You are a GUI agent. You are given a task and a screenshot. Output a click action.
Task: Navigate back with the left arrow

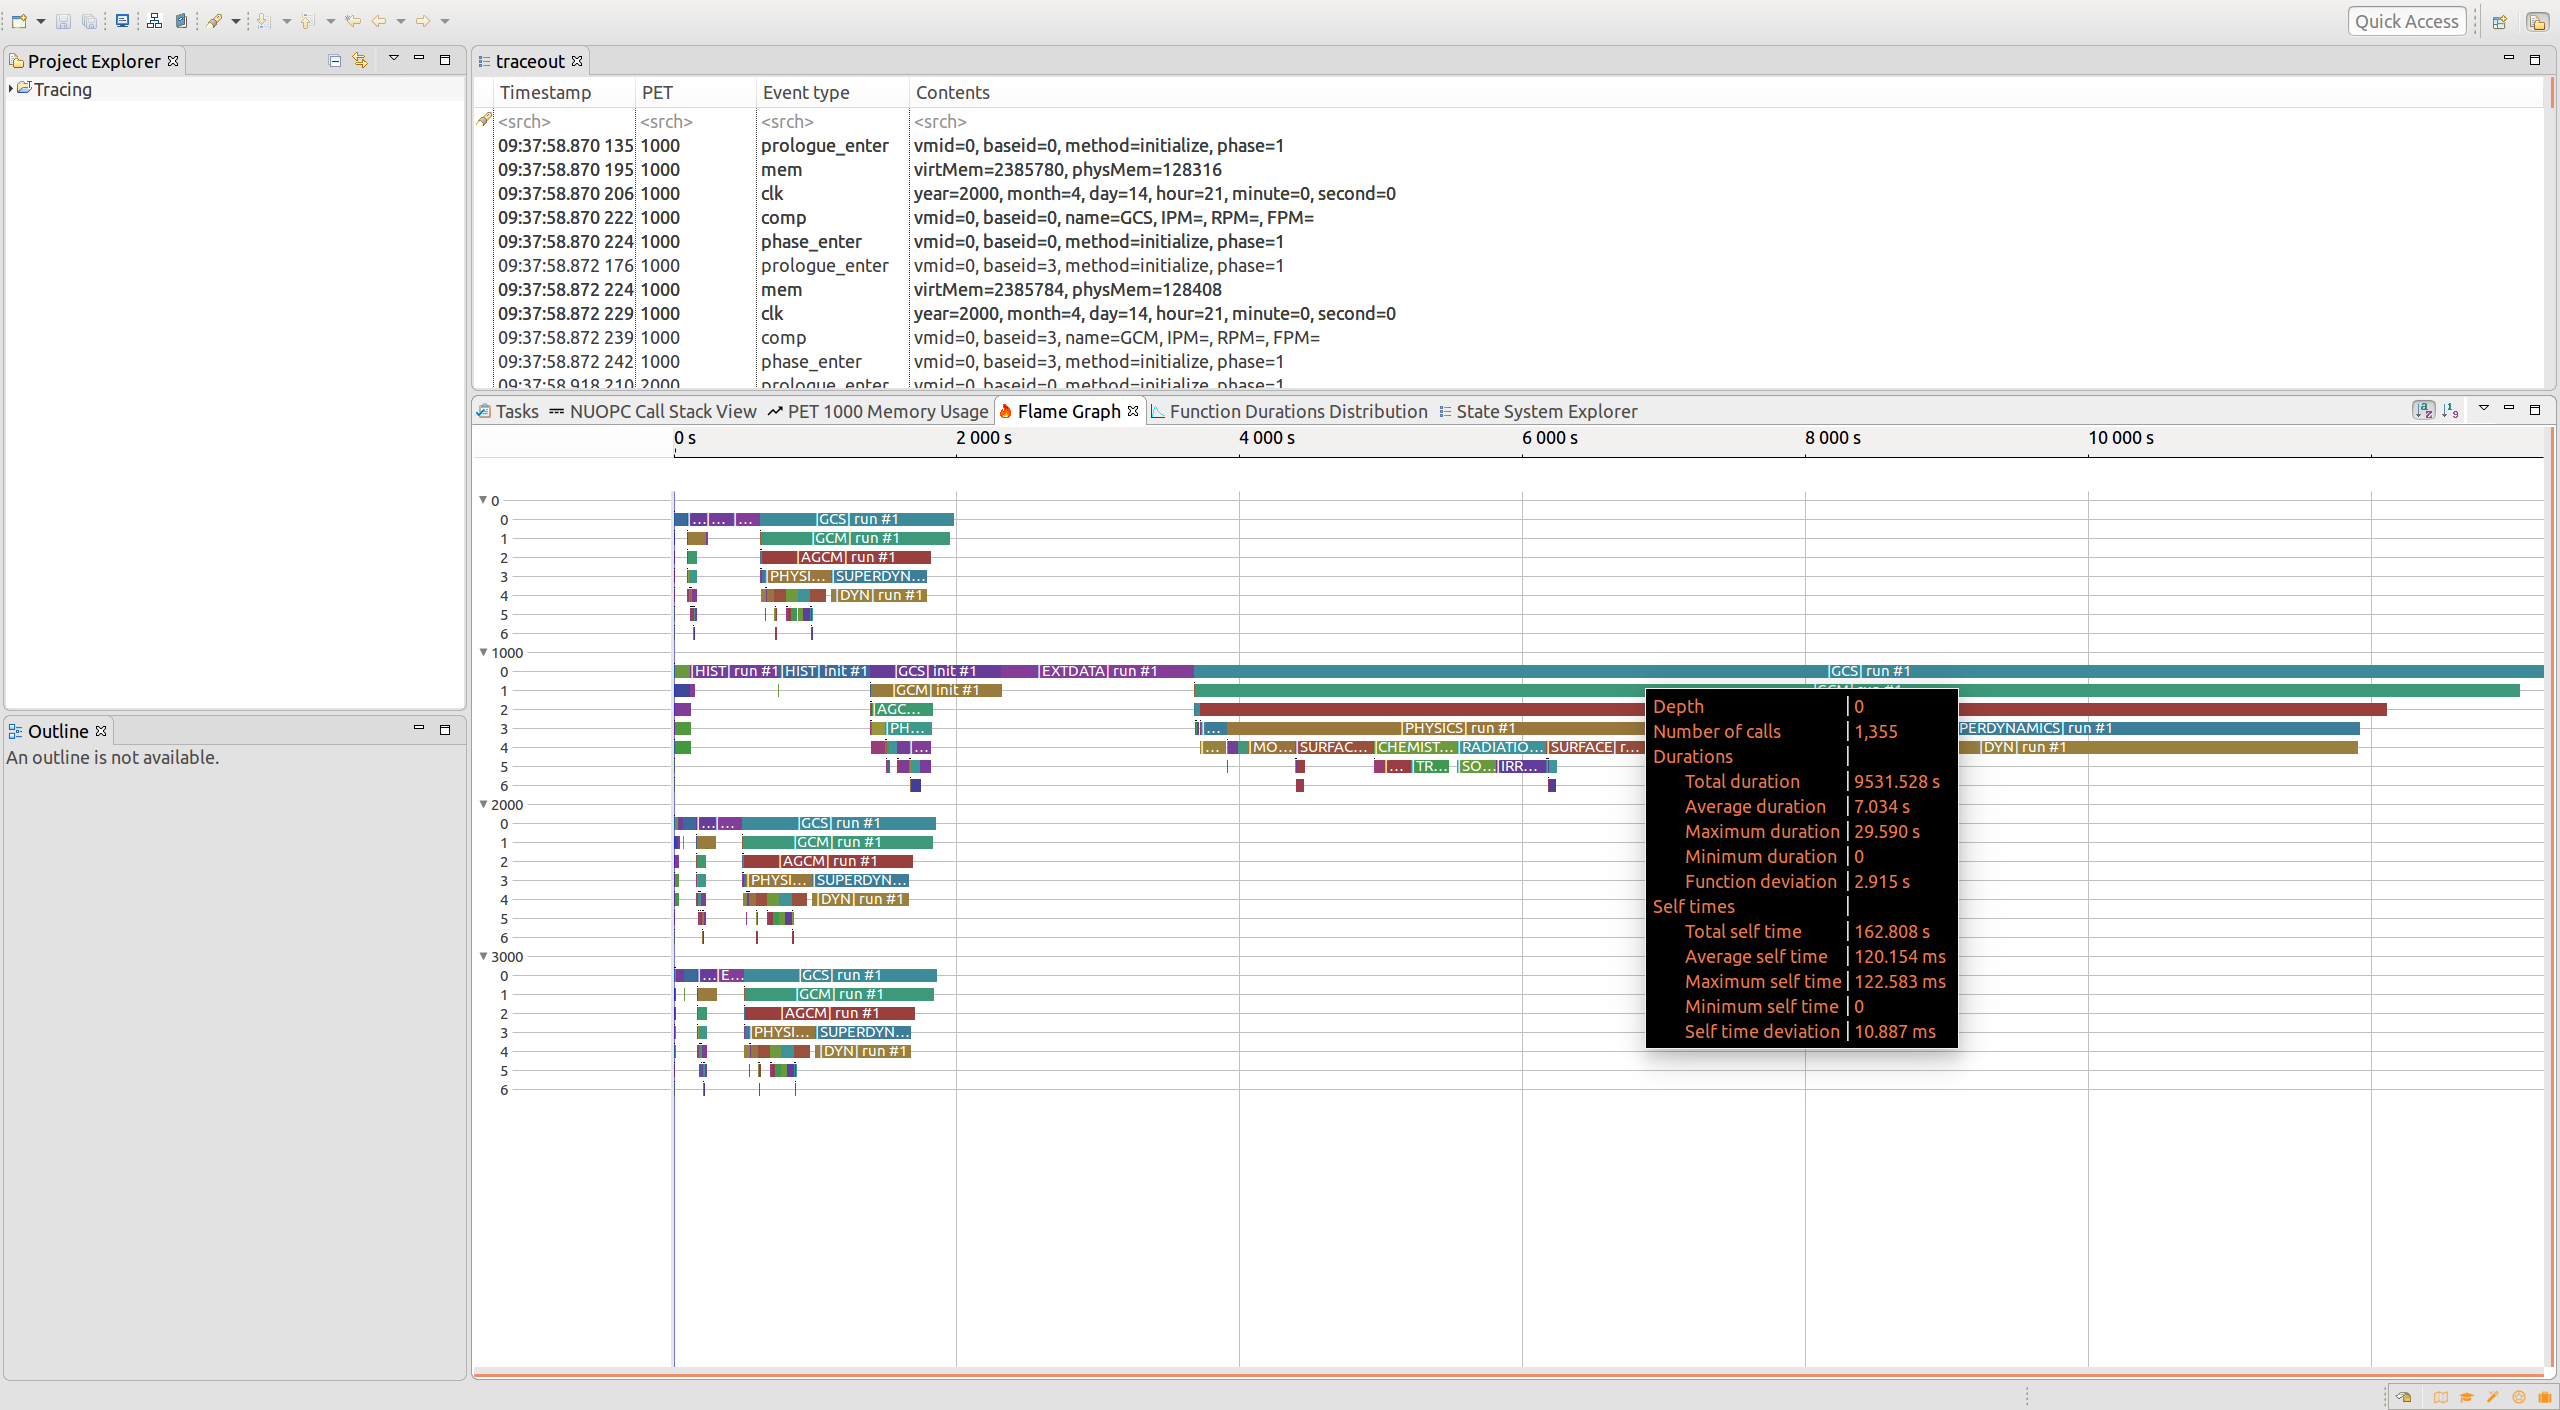coord(379,21)
